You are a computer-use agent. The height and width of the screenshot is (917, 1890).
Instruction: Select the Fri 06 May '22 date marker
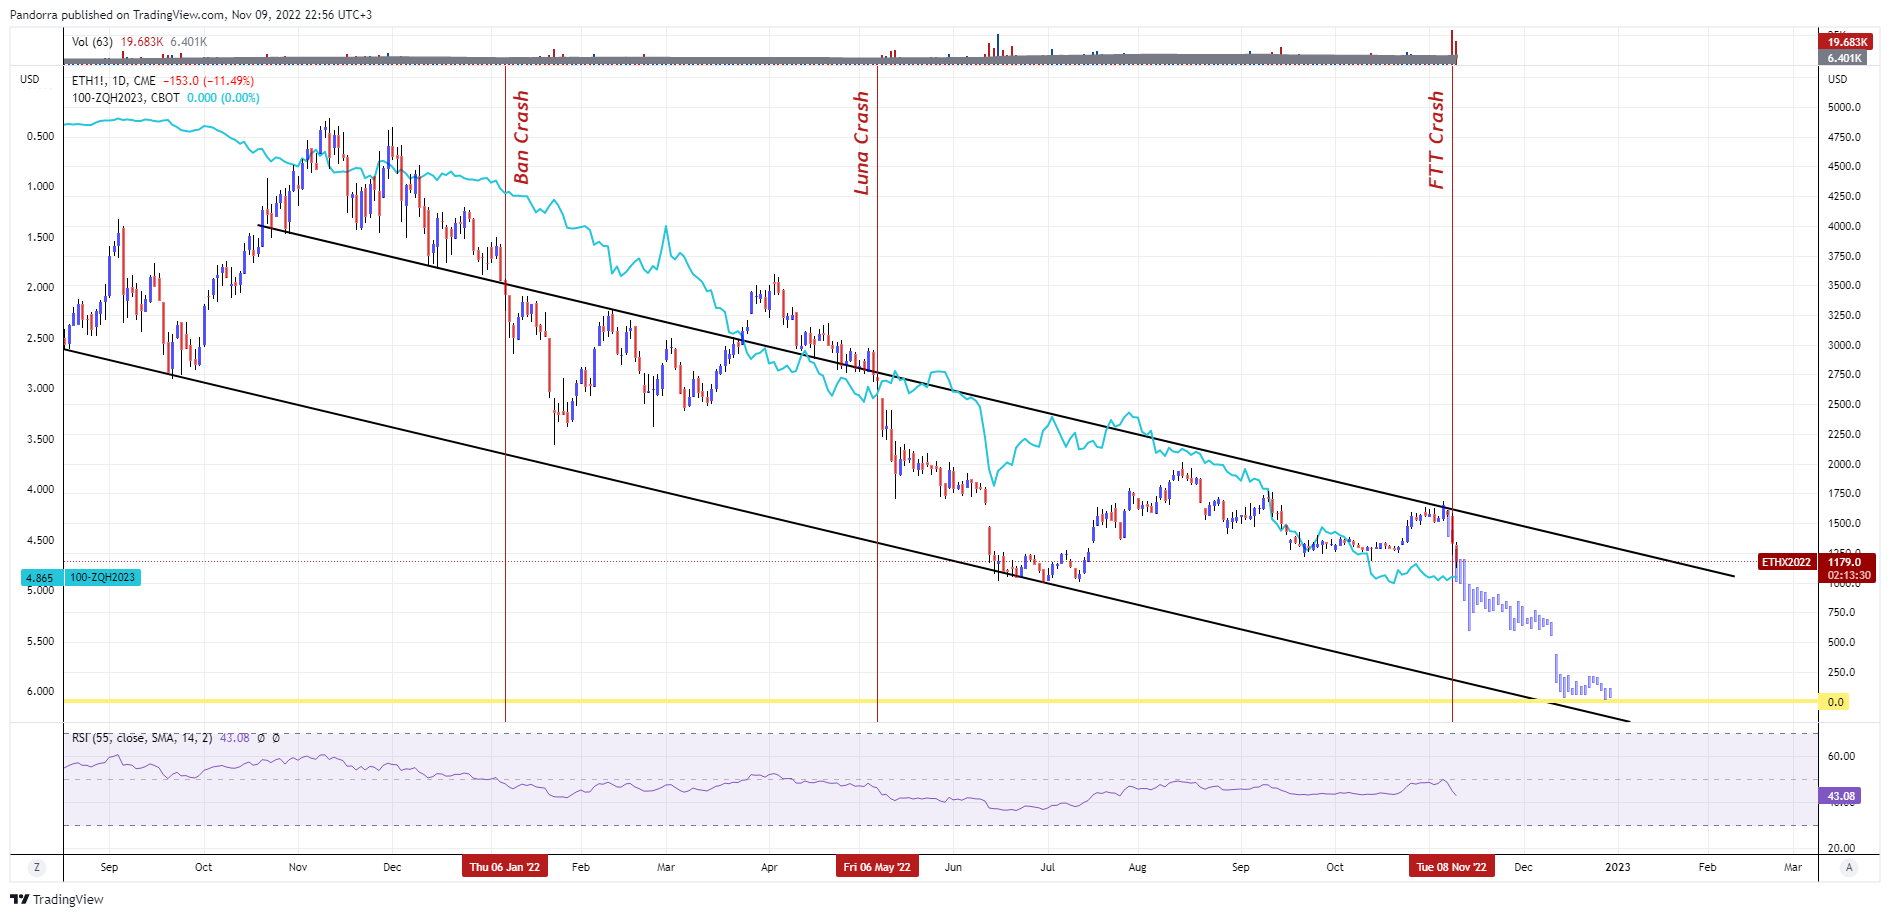pos(877,867)
